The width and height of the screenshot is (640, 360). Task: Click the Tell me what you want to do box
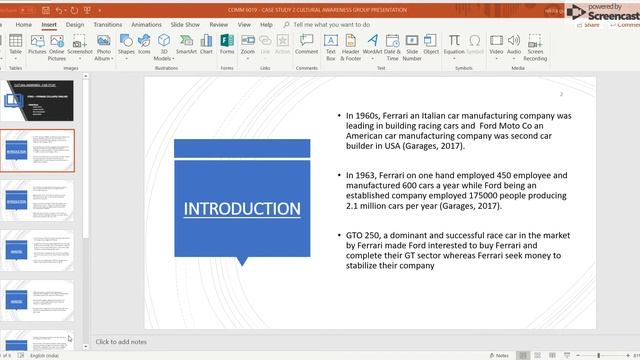(327, 24)
